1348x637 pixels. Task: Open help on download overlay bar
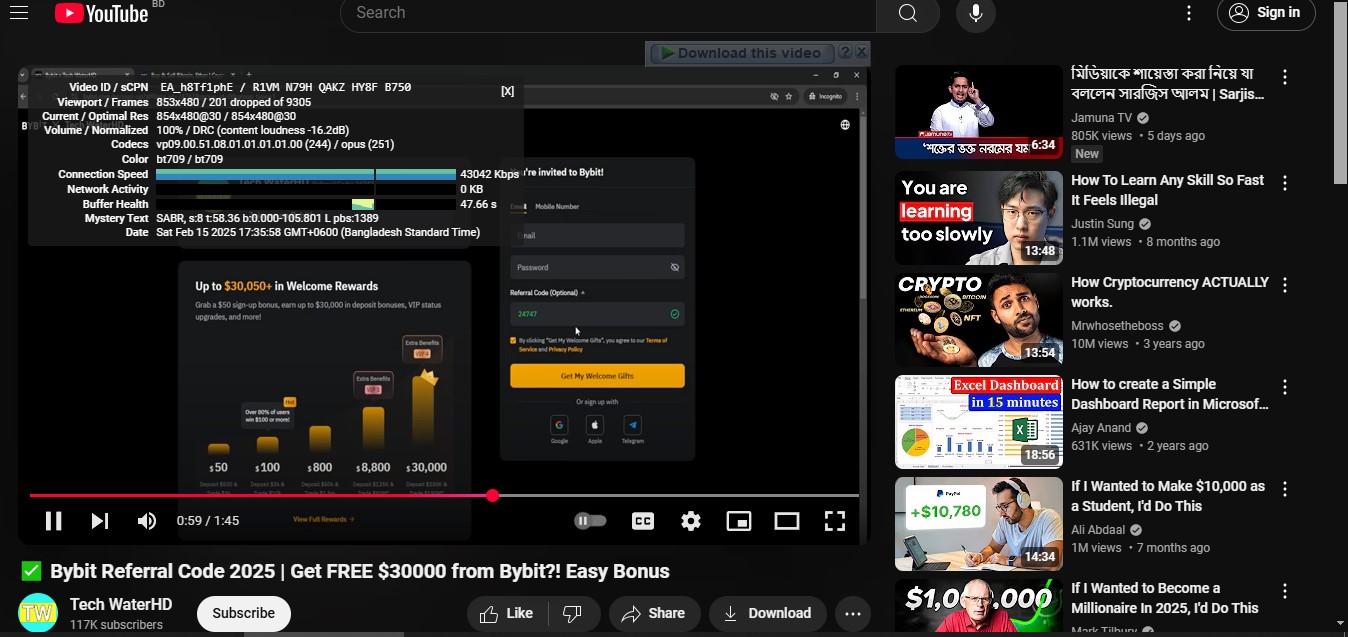[845, 52]
